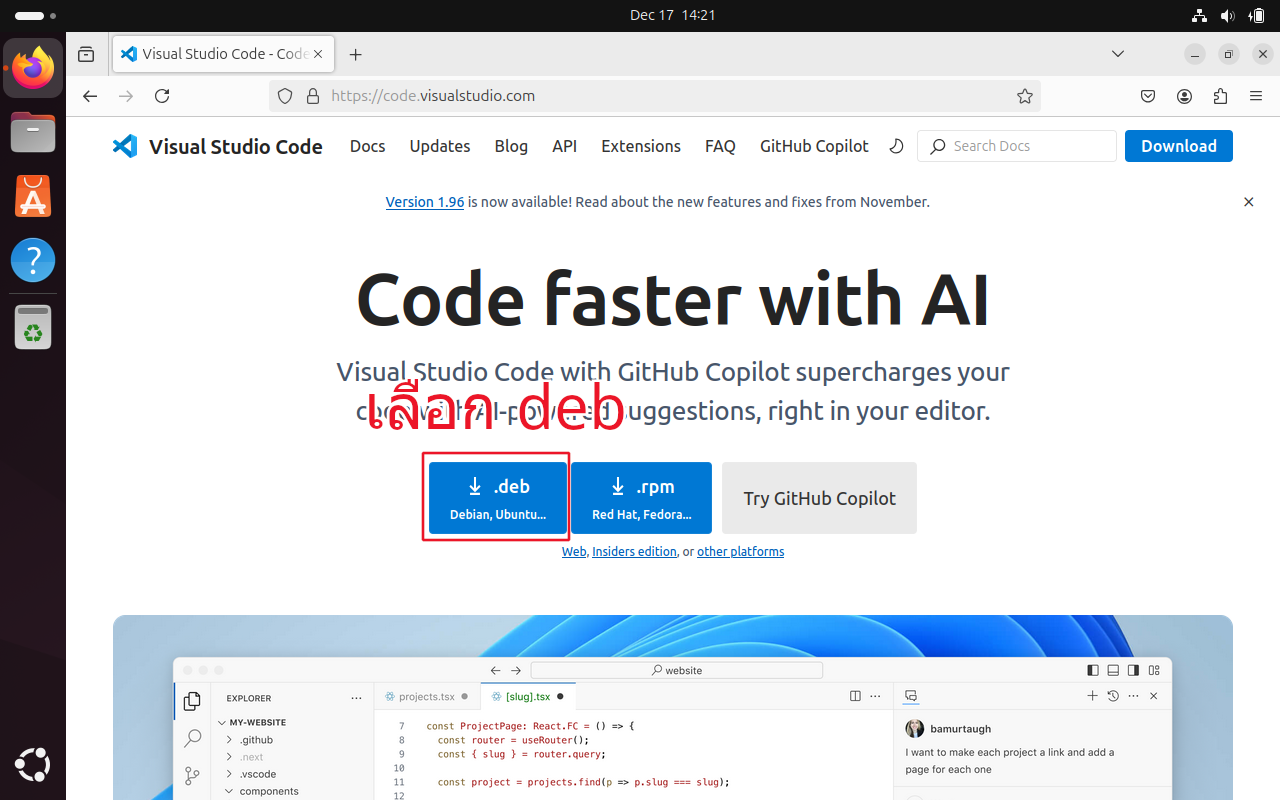Dismiss the Version 1.96 banner
Image resolution: width=1280 pixels, height=800 pixels.
(x=1248, y=202)
